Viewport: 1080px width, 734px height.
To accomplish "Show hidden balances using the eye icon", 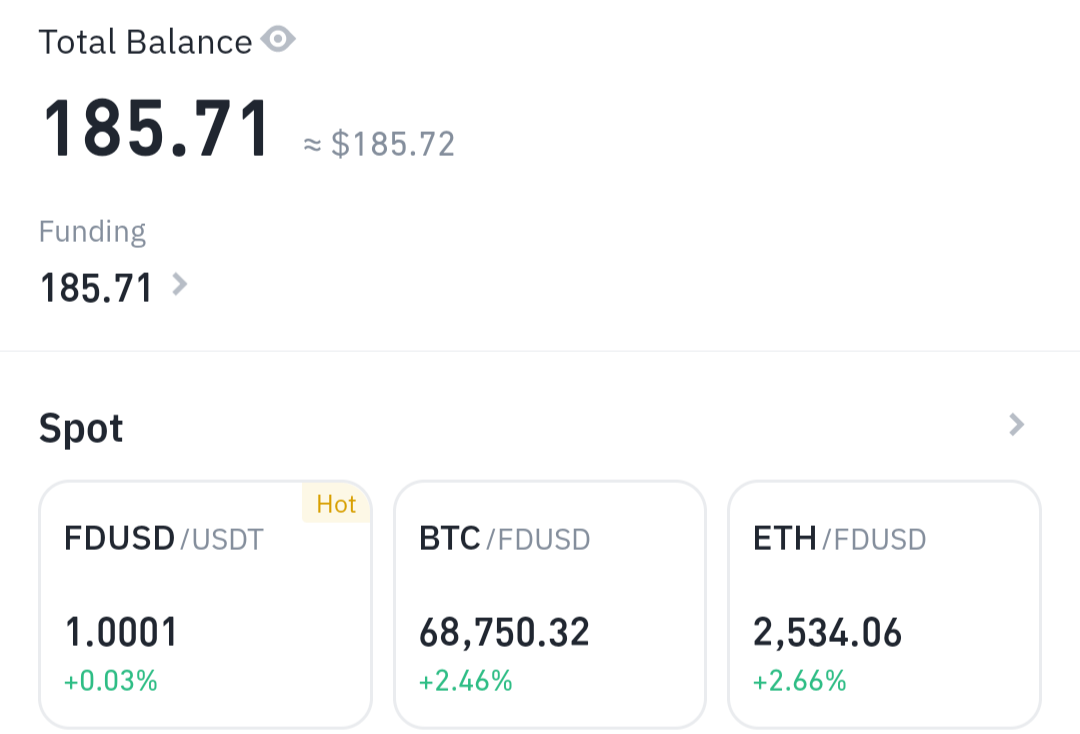I will click(277, 40).
